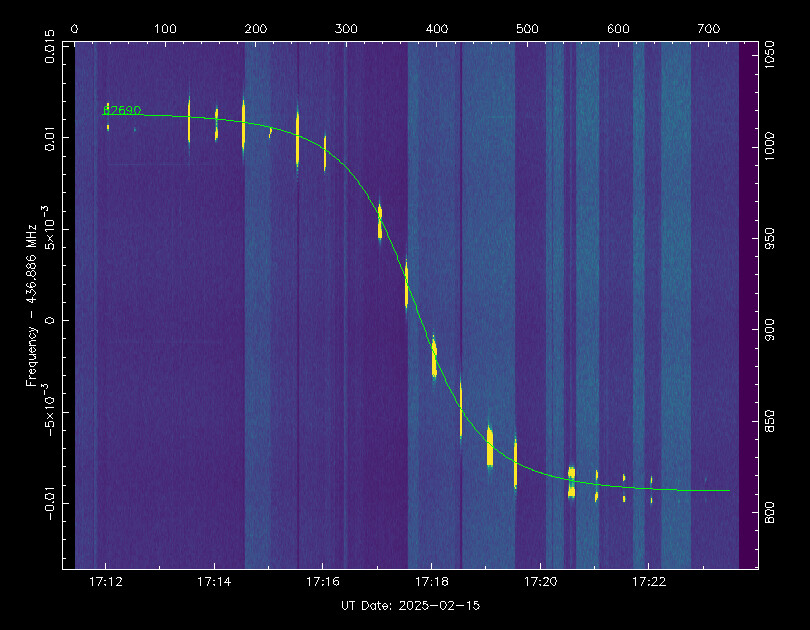Image resolution: width=810 pixels, height=630 pixels.
Task: Select the 17:16 time axis label
Action: pyautogui.click(x=322, y=580)
